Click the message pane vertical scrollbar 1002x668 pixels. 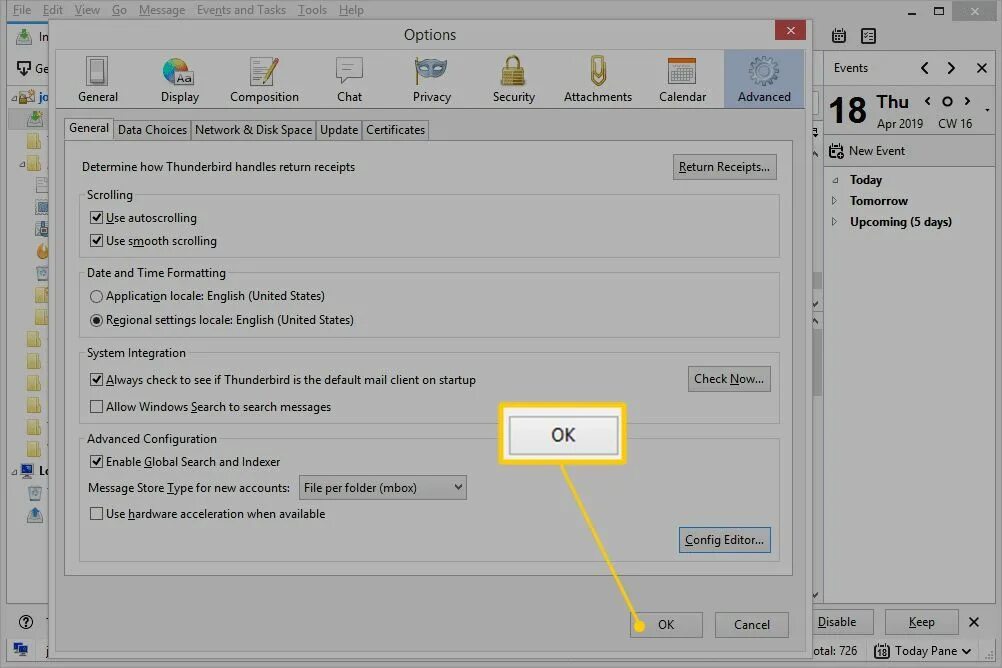[817, 361]
